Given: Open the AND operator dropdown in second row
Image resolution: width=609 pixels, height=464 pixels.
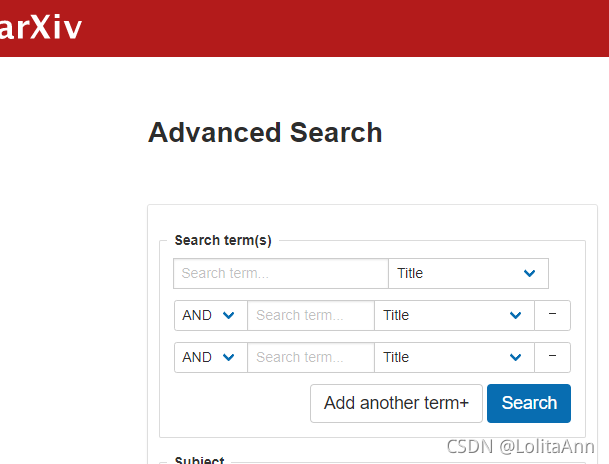Looking at the screenshot, I should pos(211,315).
